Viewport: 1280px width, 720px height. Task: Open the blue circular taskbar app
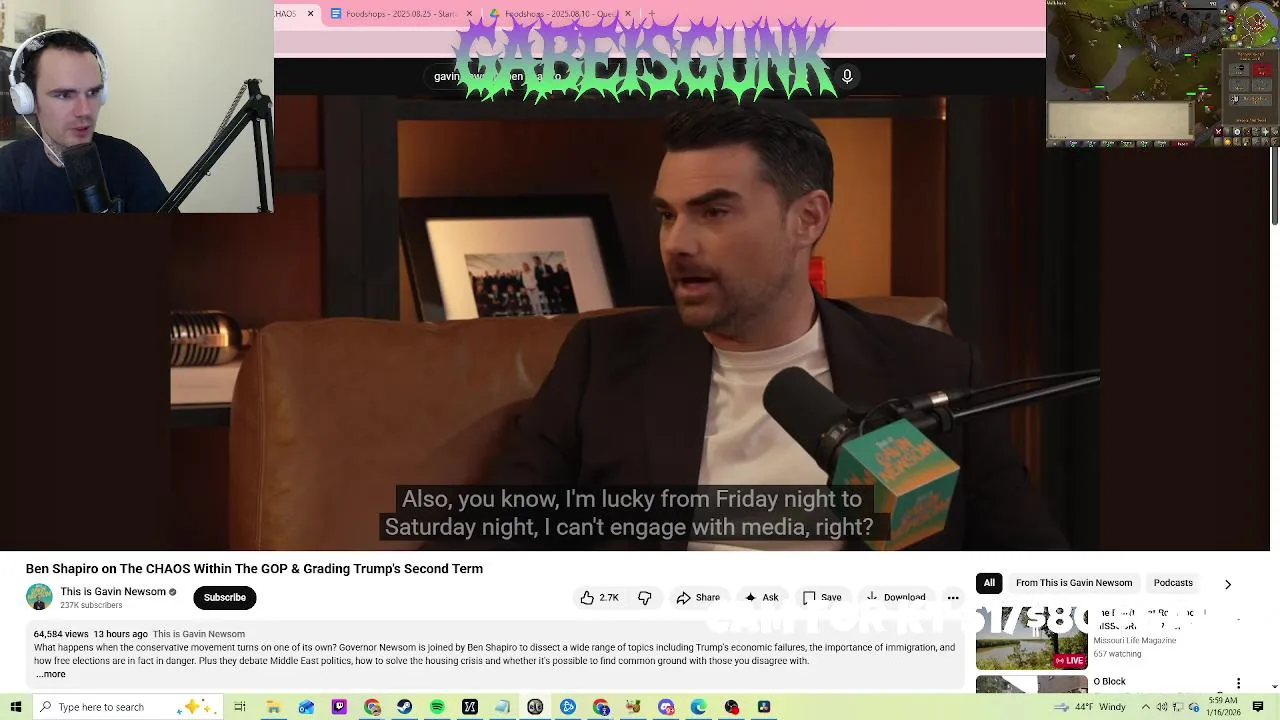pyautogui.click(x=568, y=707)
